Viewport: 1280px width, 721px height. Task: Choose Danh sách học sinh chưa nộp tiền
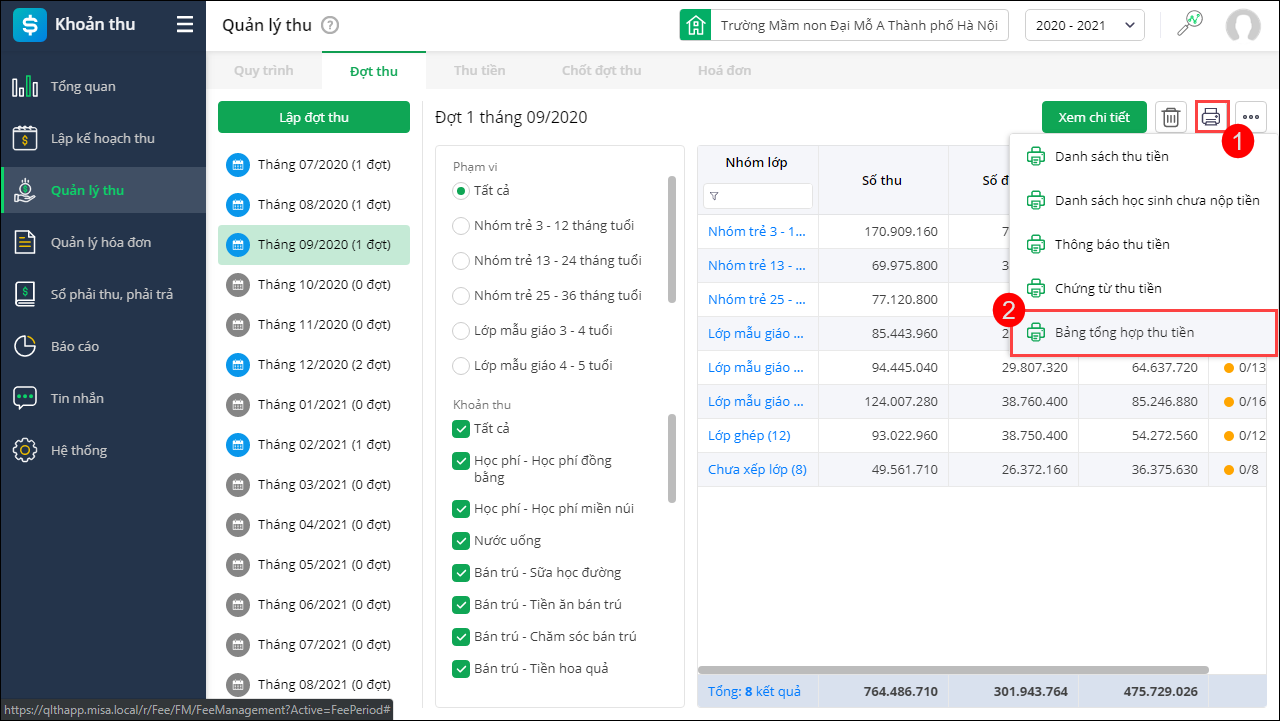point(1143,200)
